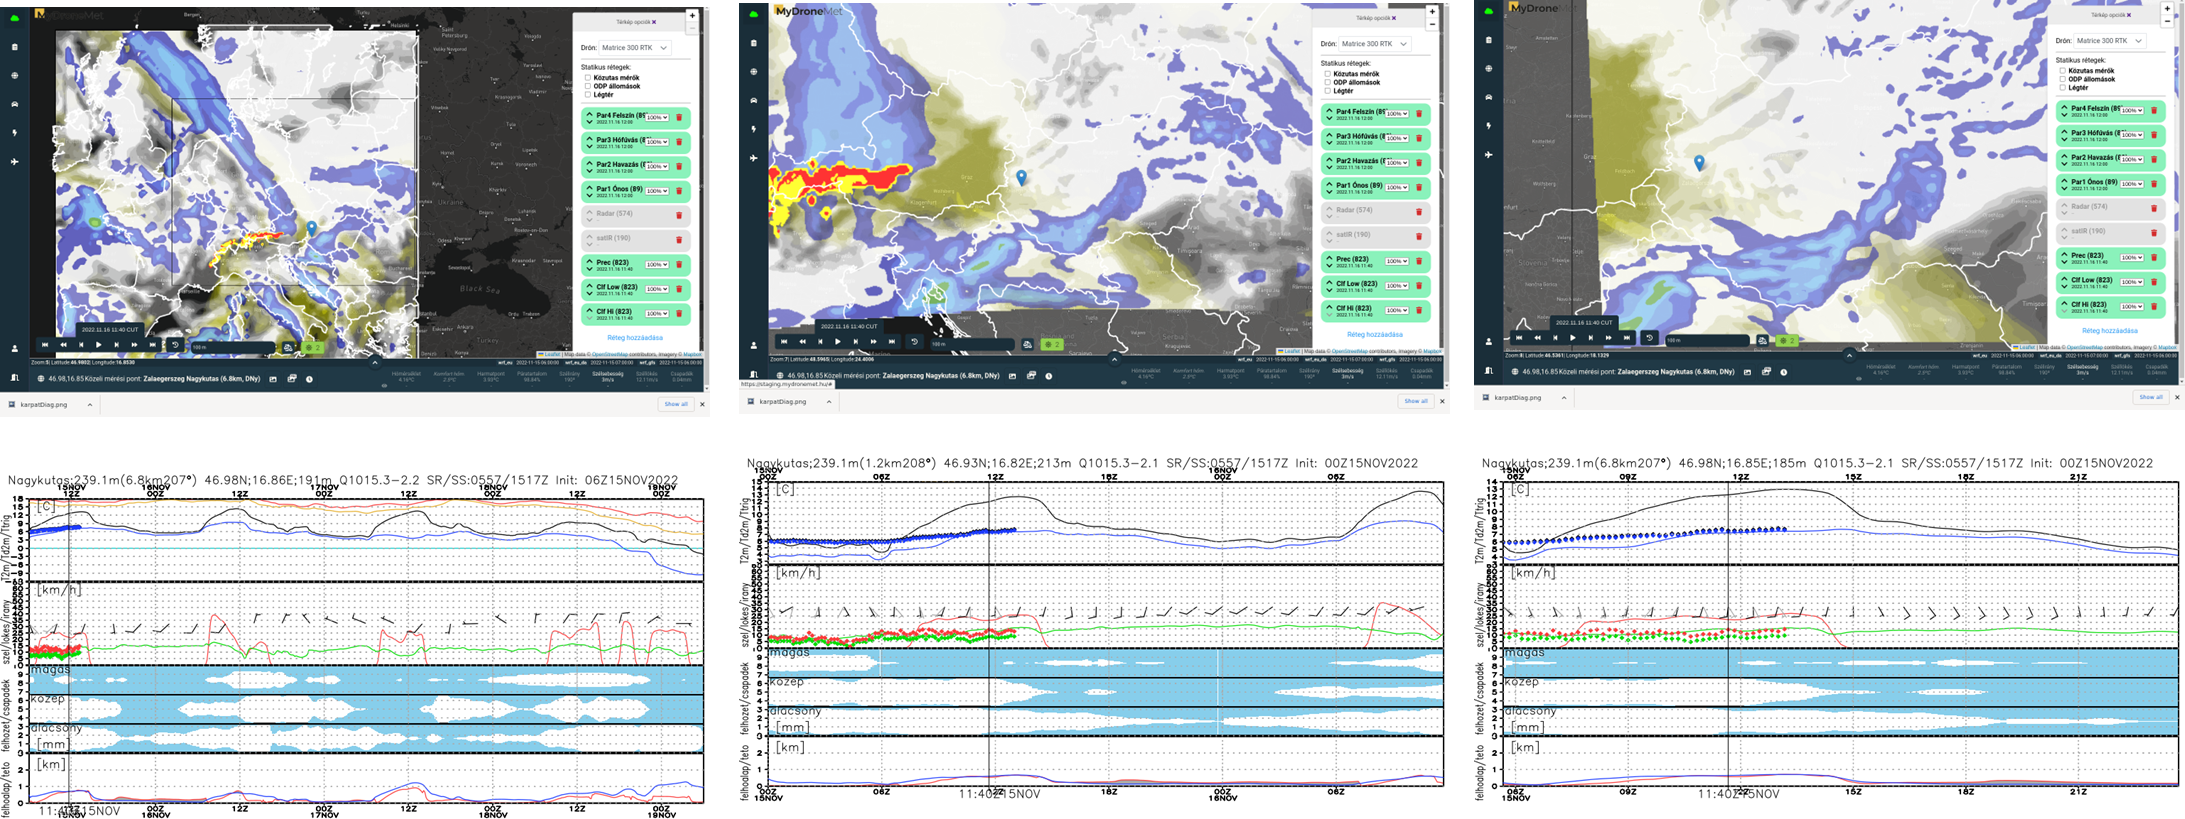
Task: Delete the Clf Hi (823) layer in left screenshot
Action: click(679, 313)
